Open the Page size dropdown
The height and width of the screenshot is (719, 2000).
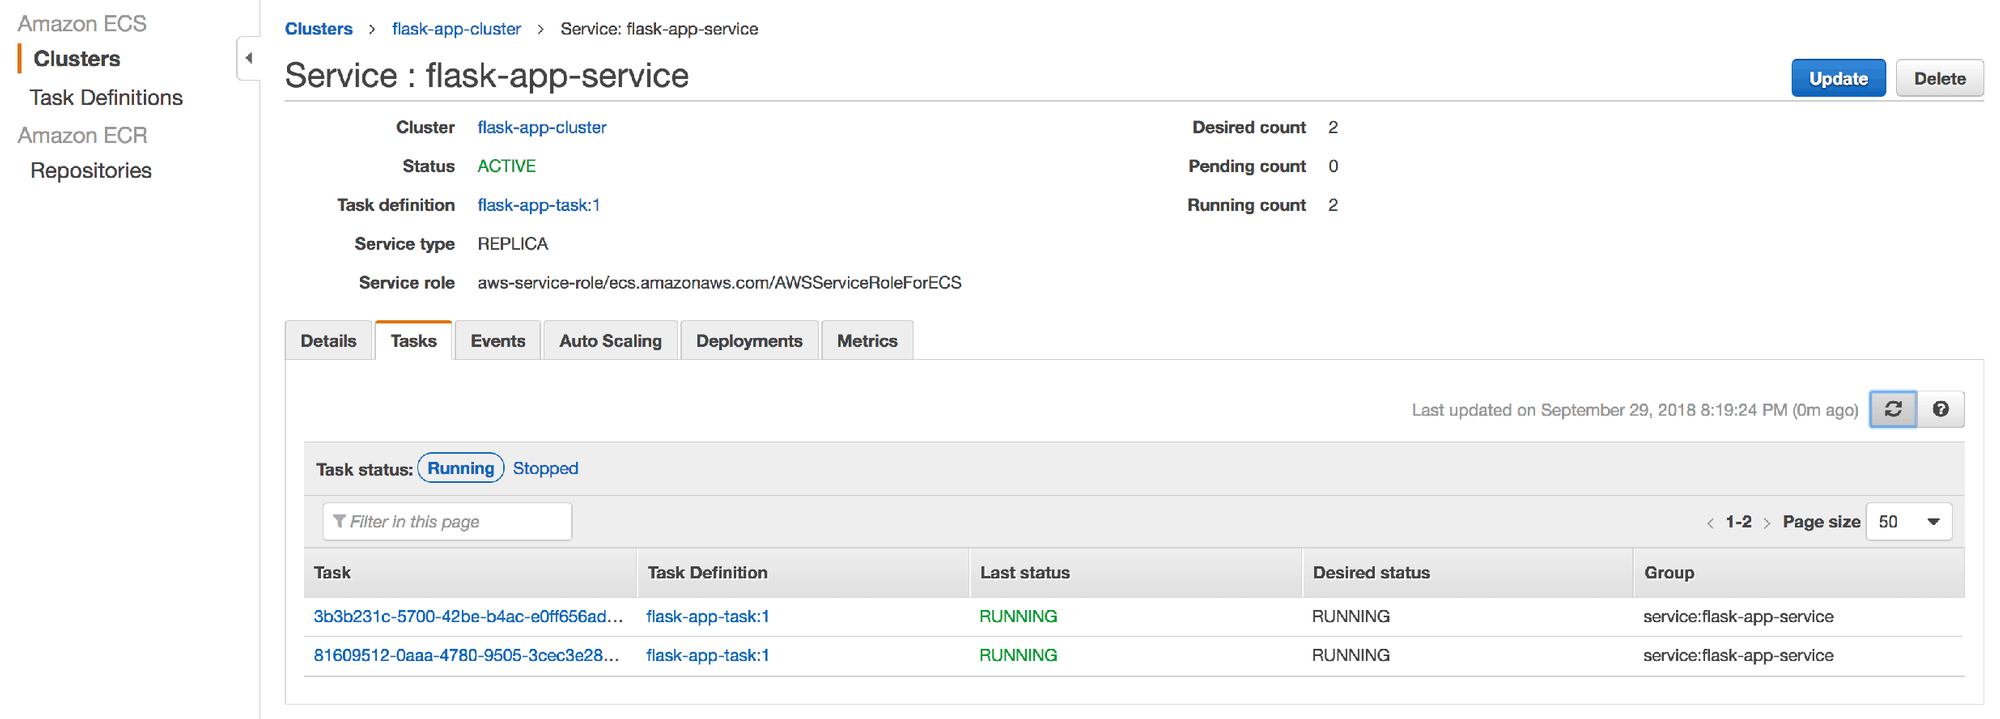click(1909, 521)
